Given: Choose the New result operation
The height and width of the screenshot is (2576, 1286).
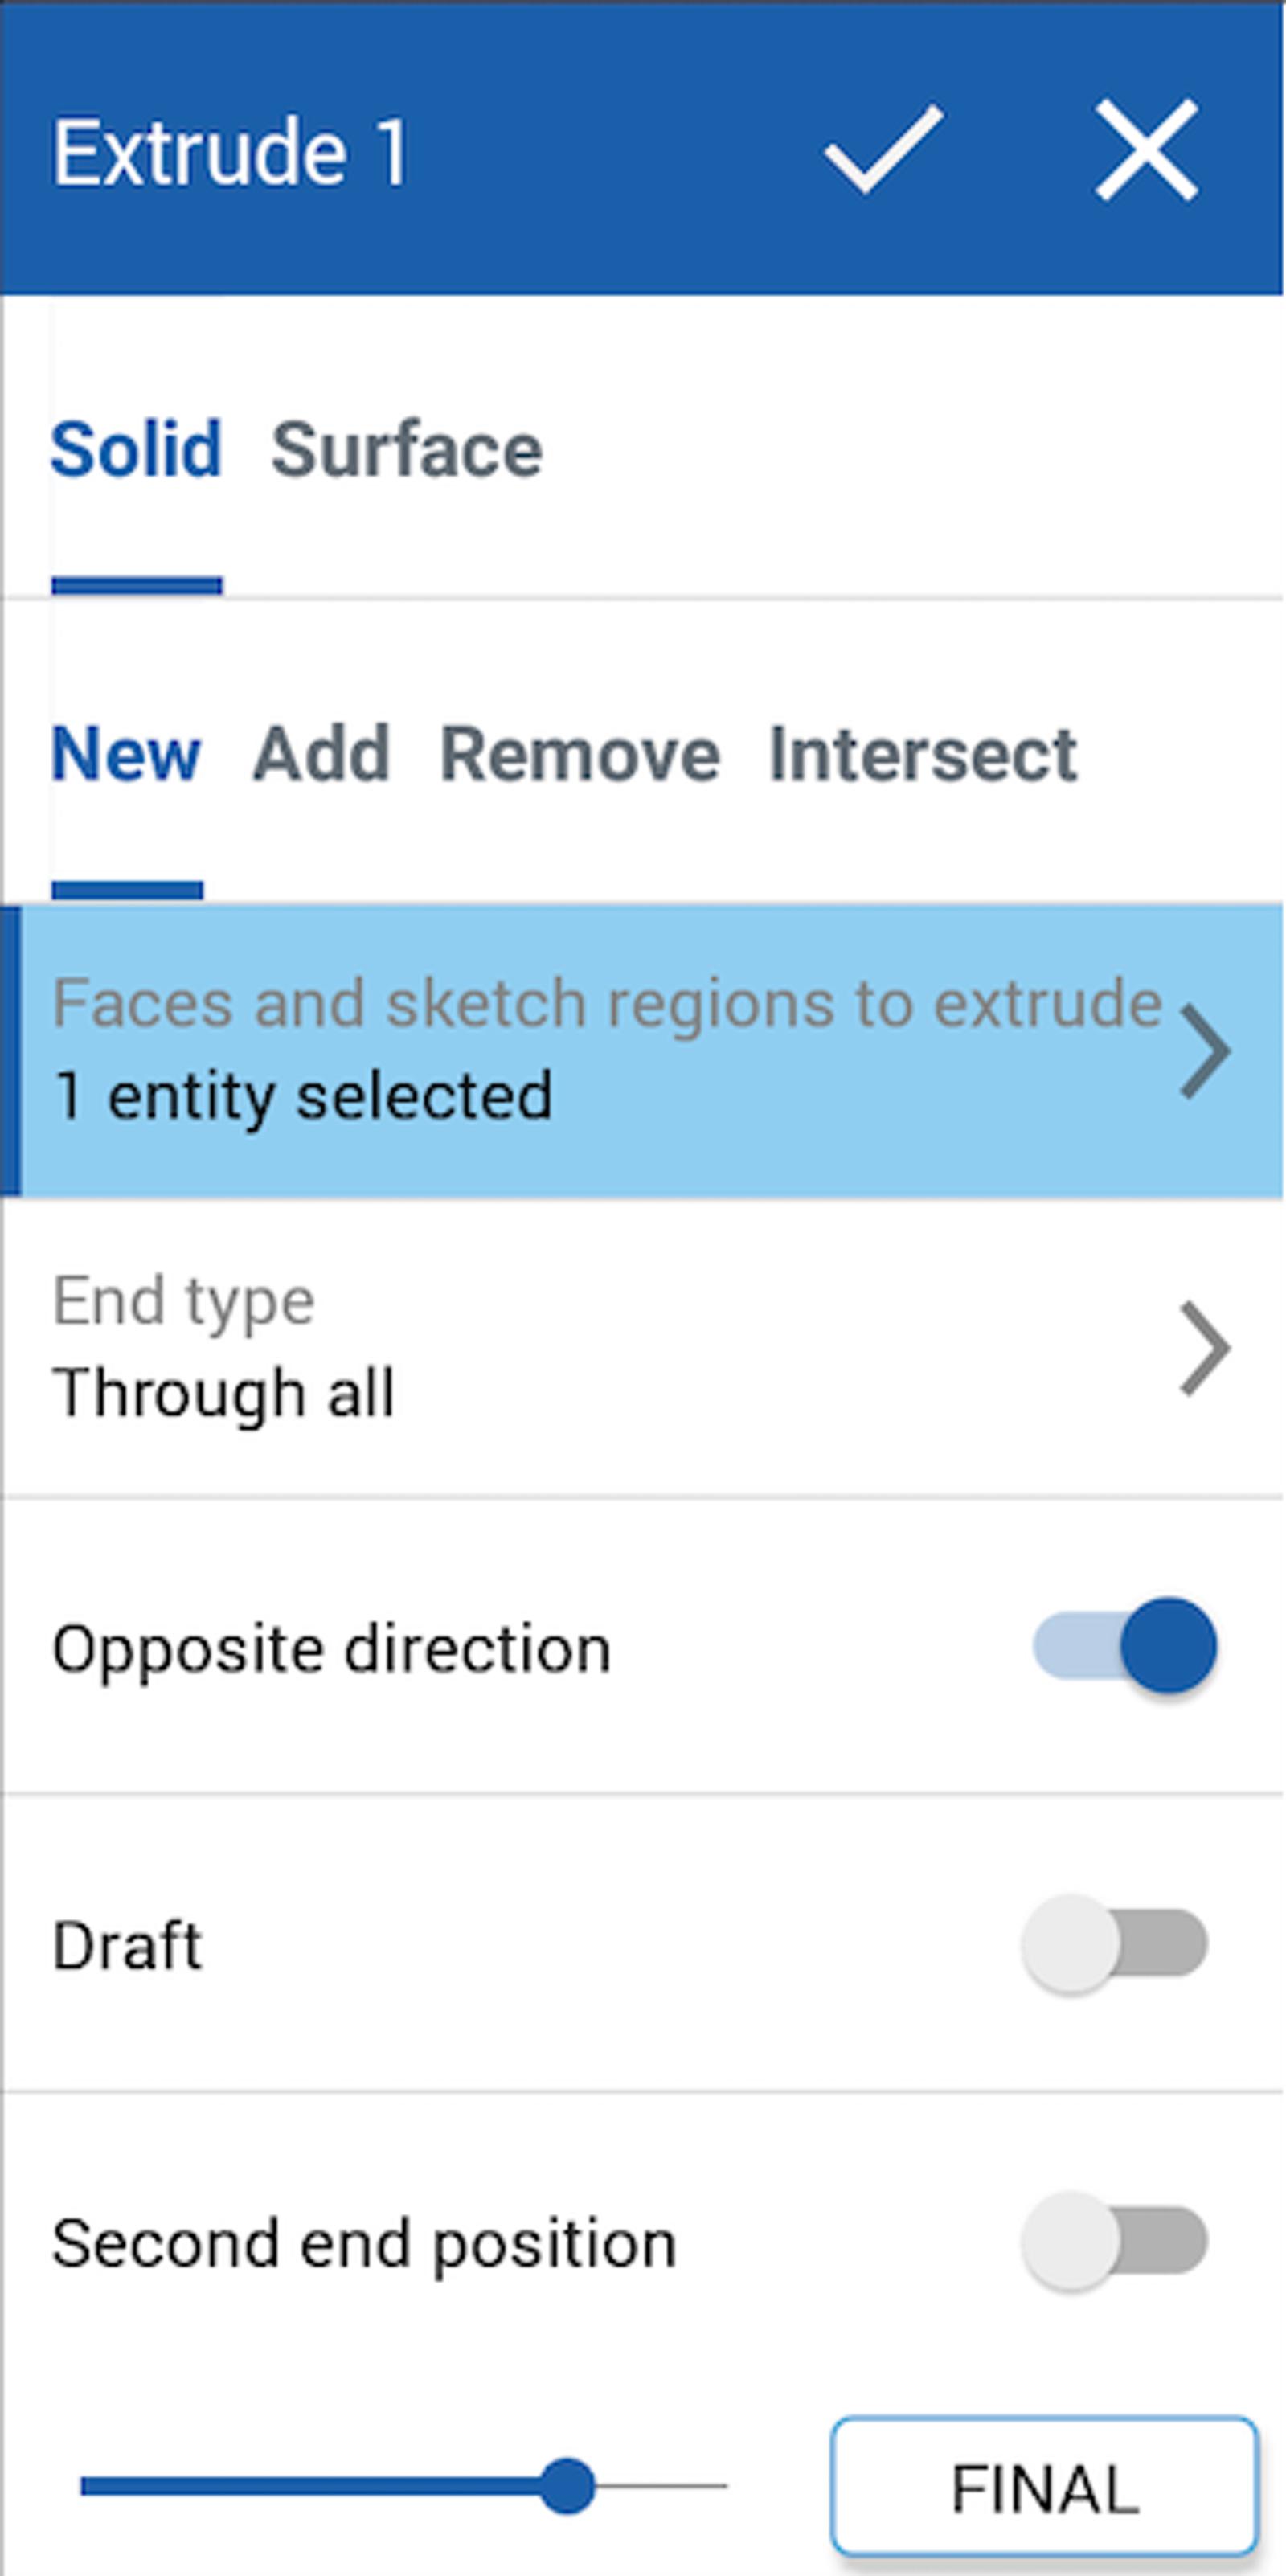Looking at the screenshot, I should pos(126,754).
